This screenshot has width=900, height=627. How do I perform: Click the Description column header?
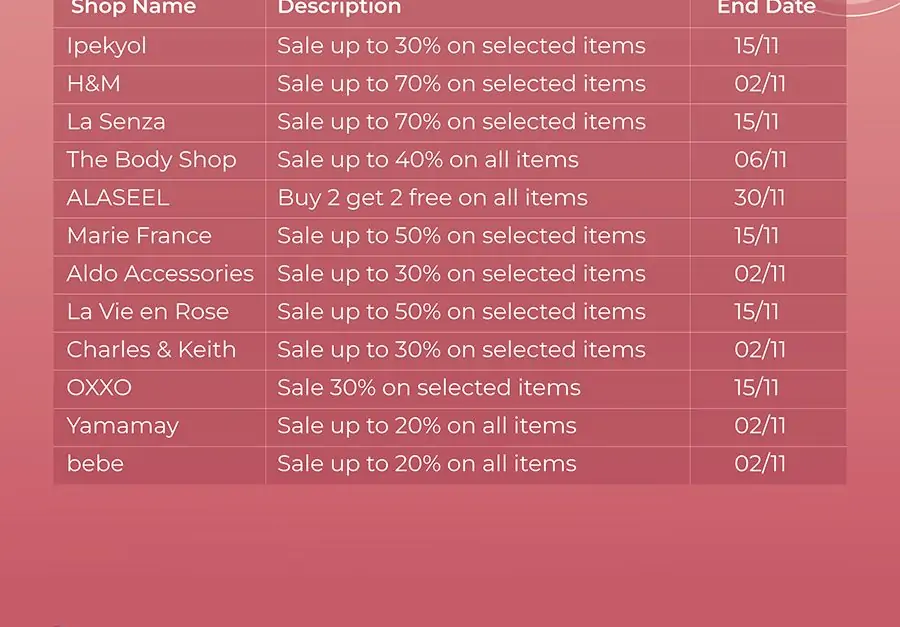339,9
